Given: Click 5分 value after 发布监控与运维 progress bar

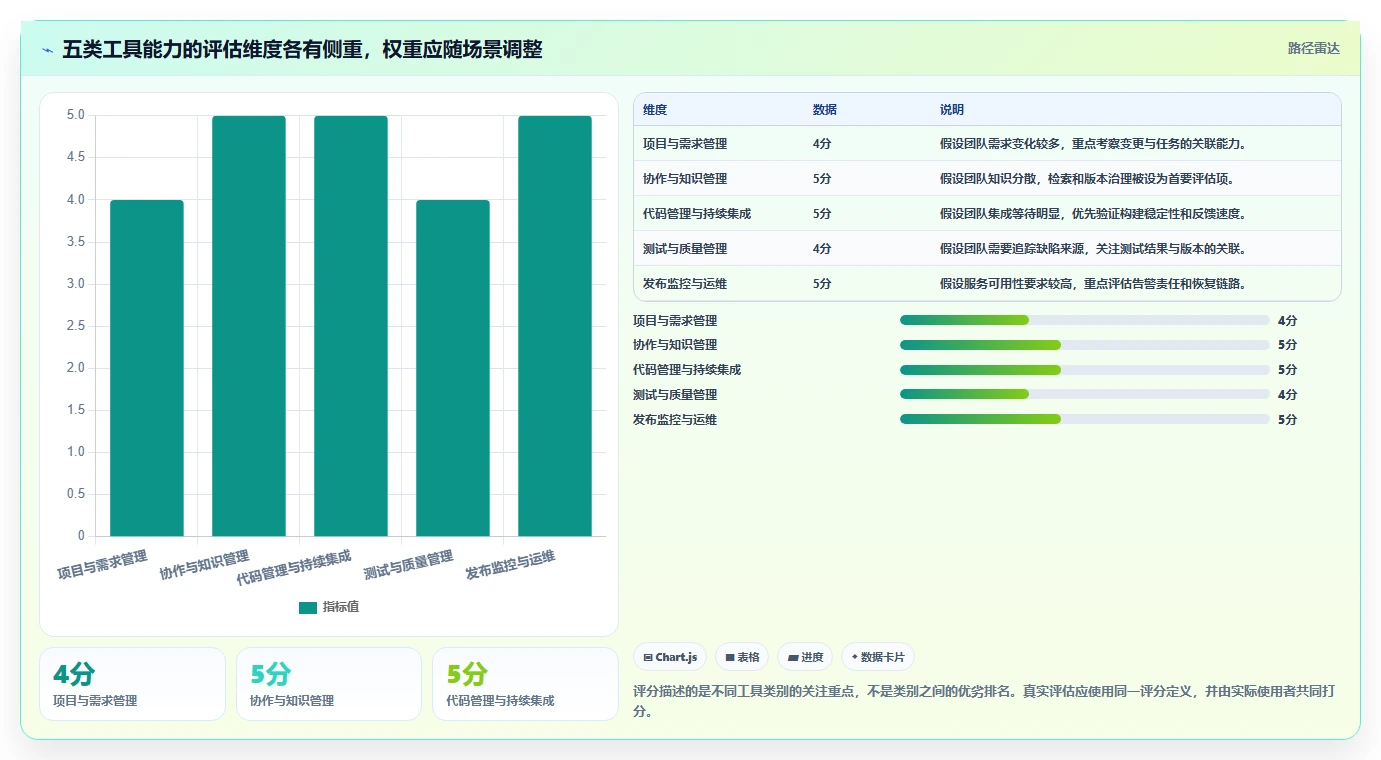Looking at the screenshot, I should (x=1288, y=419).
